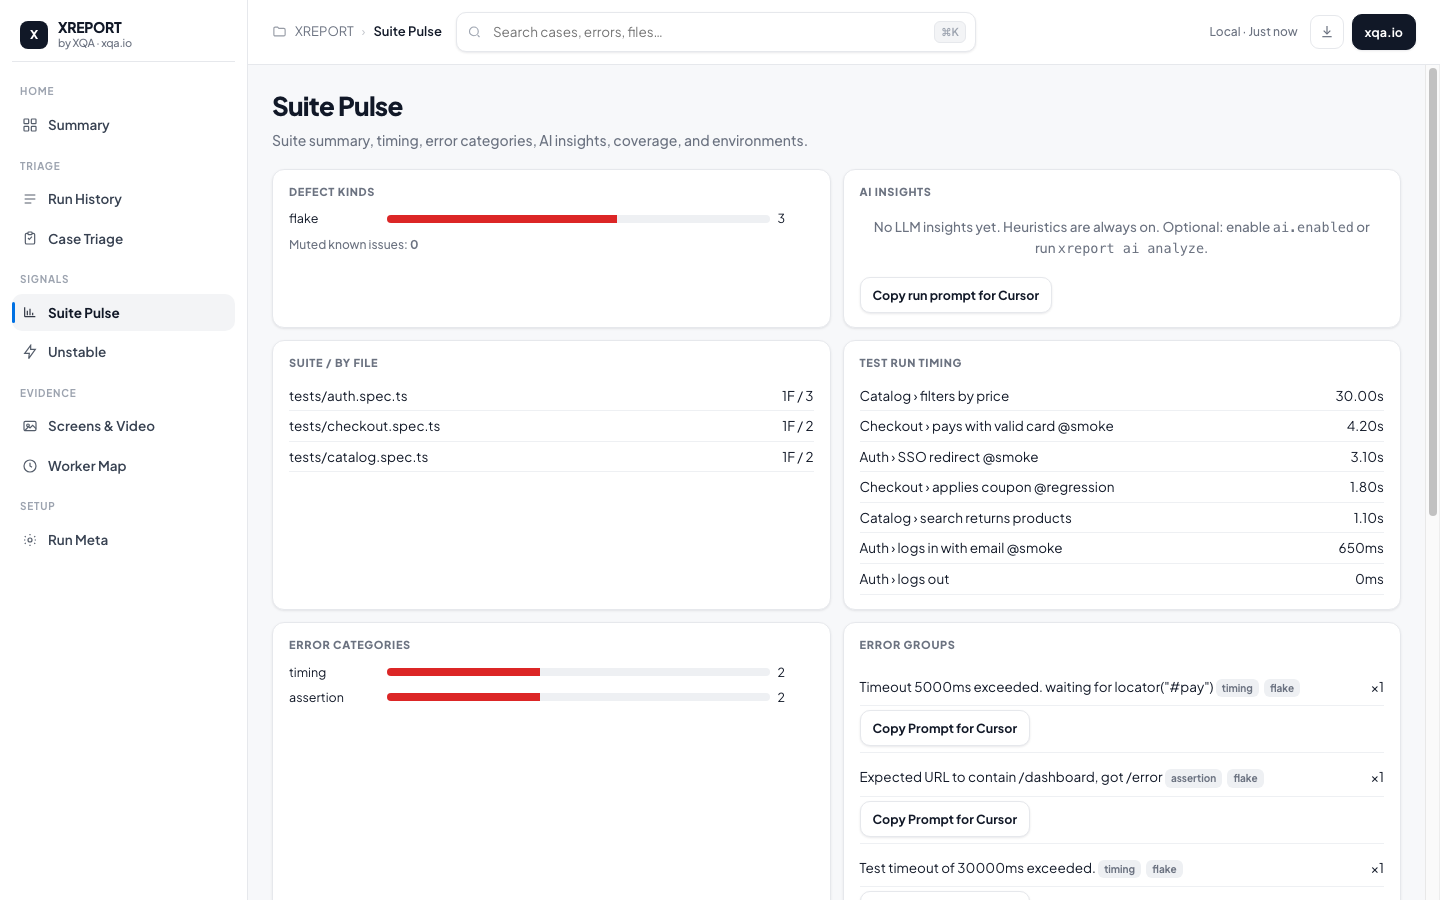Click Auth › logs in with email row
The height and width of the screenshot is (900, 1440).
pyautogui.click(x=1121, y=548)
